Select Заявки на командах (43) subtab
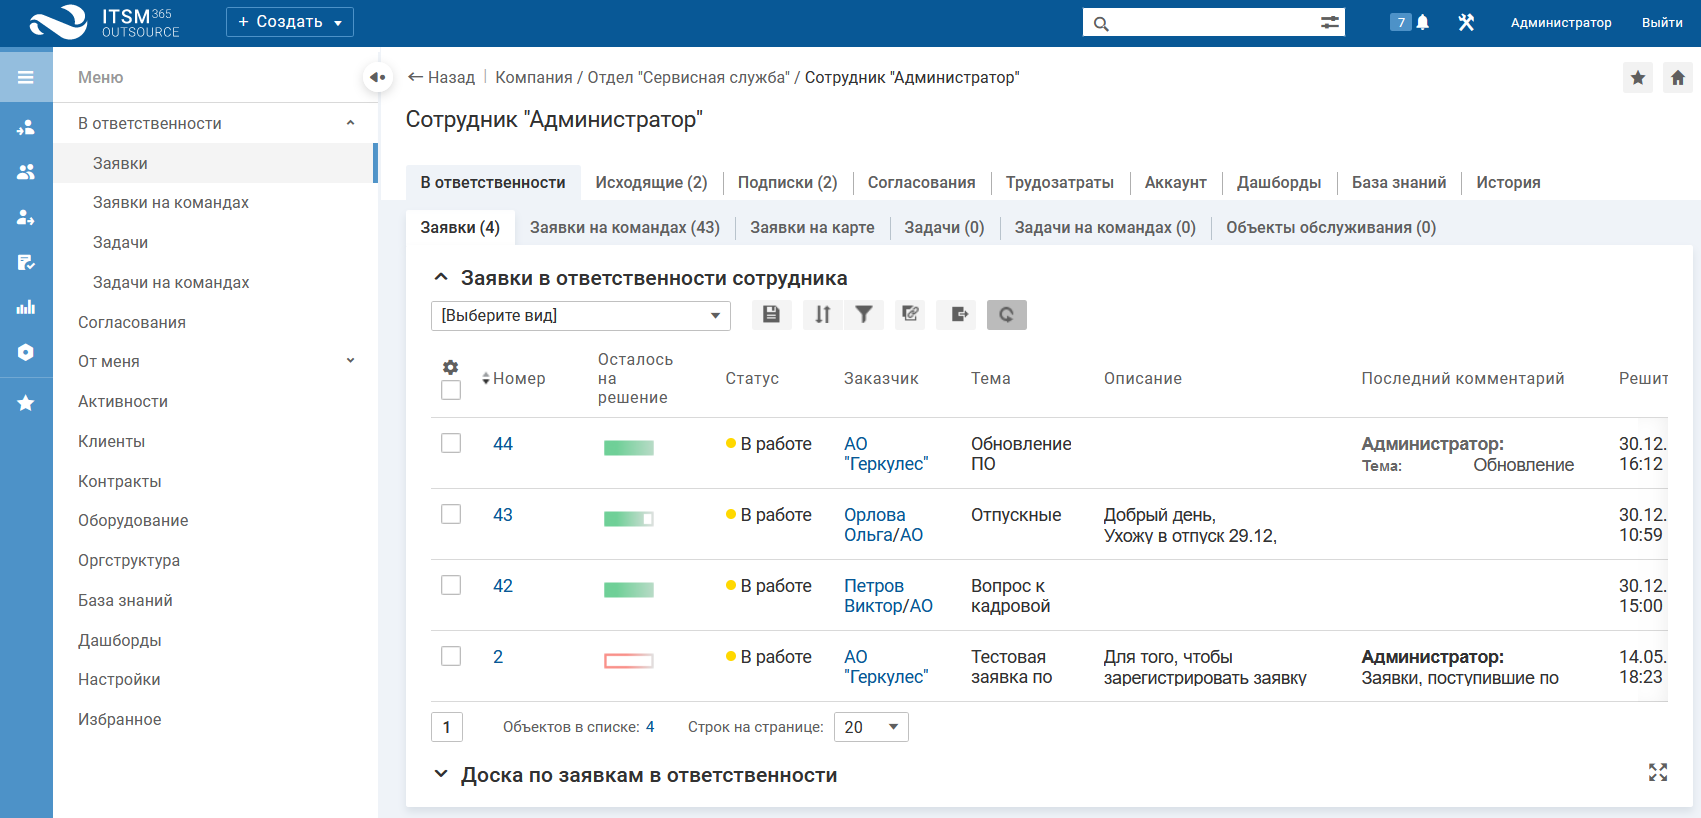This screenshot has height=818, width=1701. pos(625,227)
